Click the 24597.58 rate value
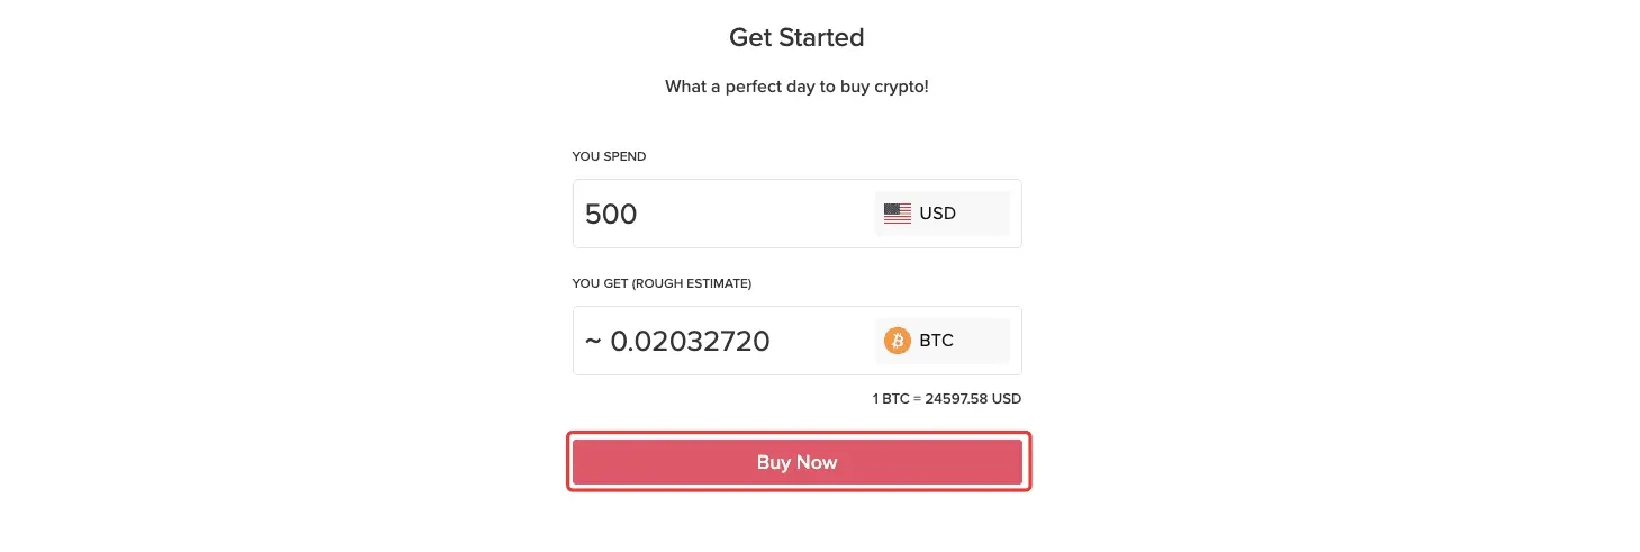 pyautogui.click(x=956, y=399)
